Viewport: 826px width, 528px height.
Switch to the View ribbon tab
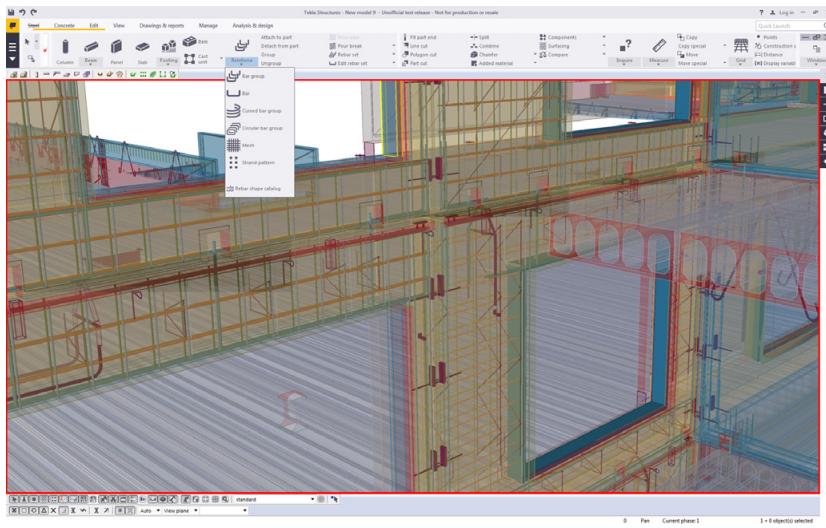pyautogui.click(x=119, y=25)
